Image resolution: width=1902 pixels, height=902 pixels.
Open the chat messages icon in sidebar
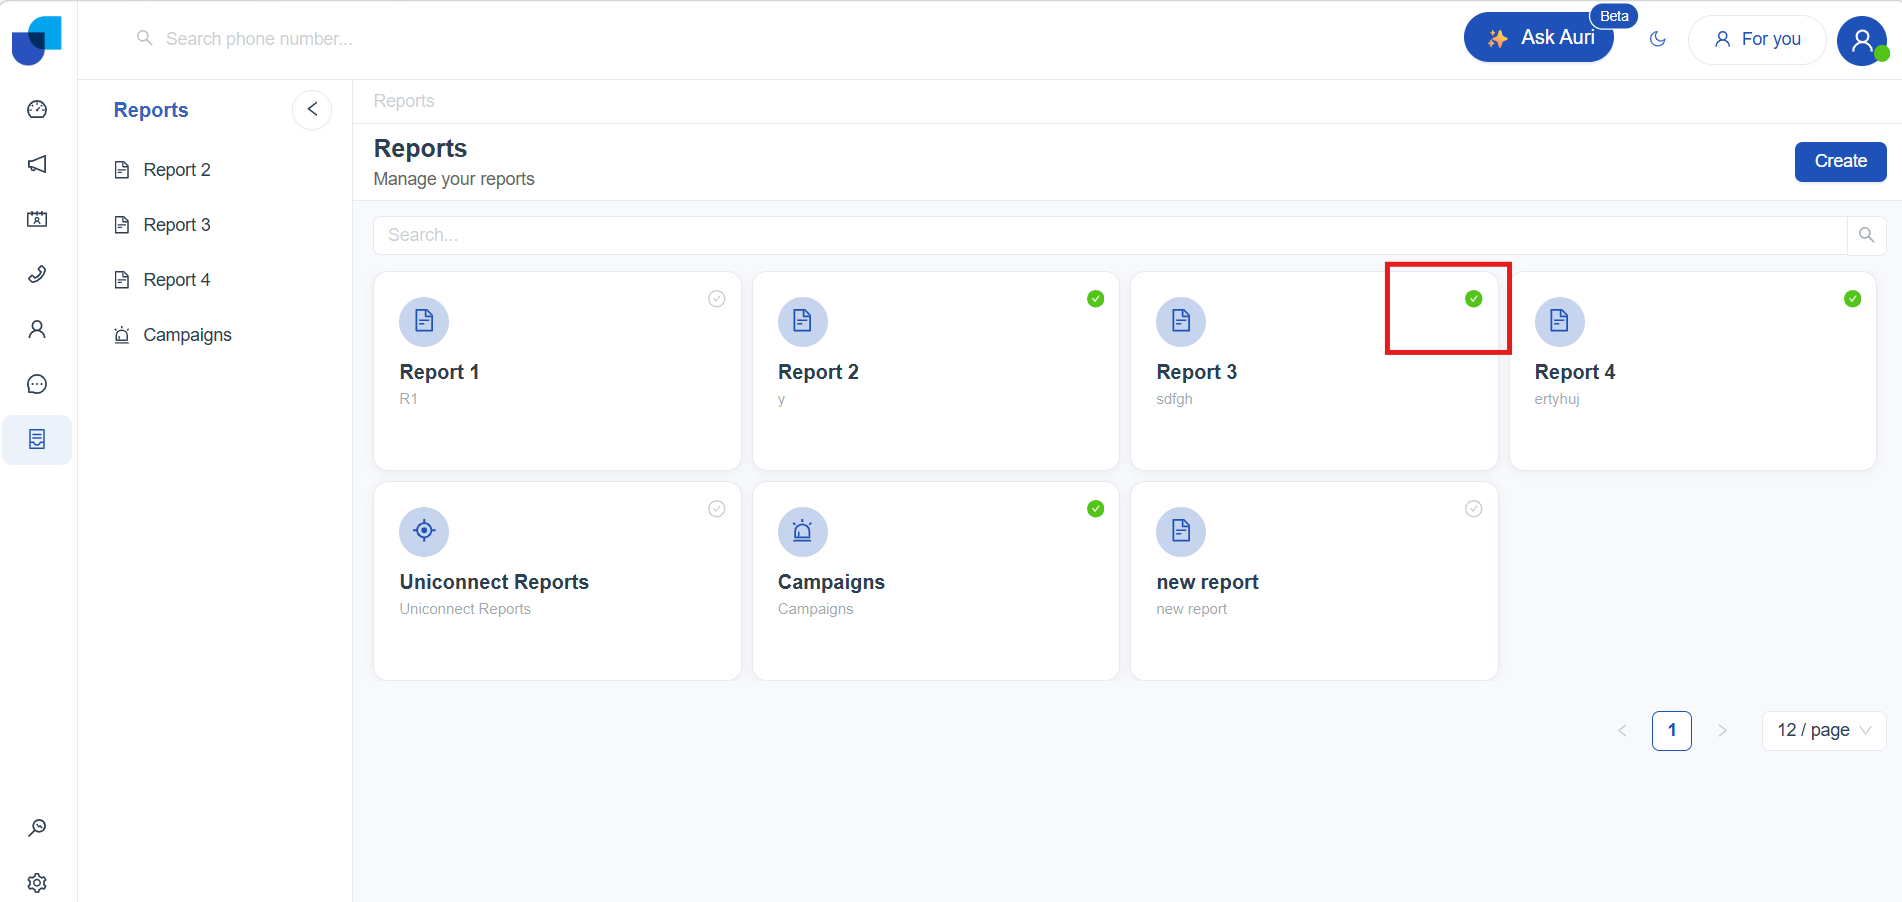[37, 384]
